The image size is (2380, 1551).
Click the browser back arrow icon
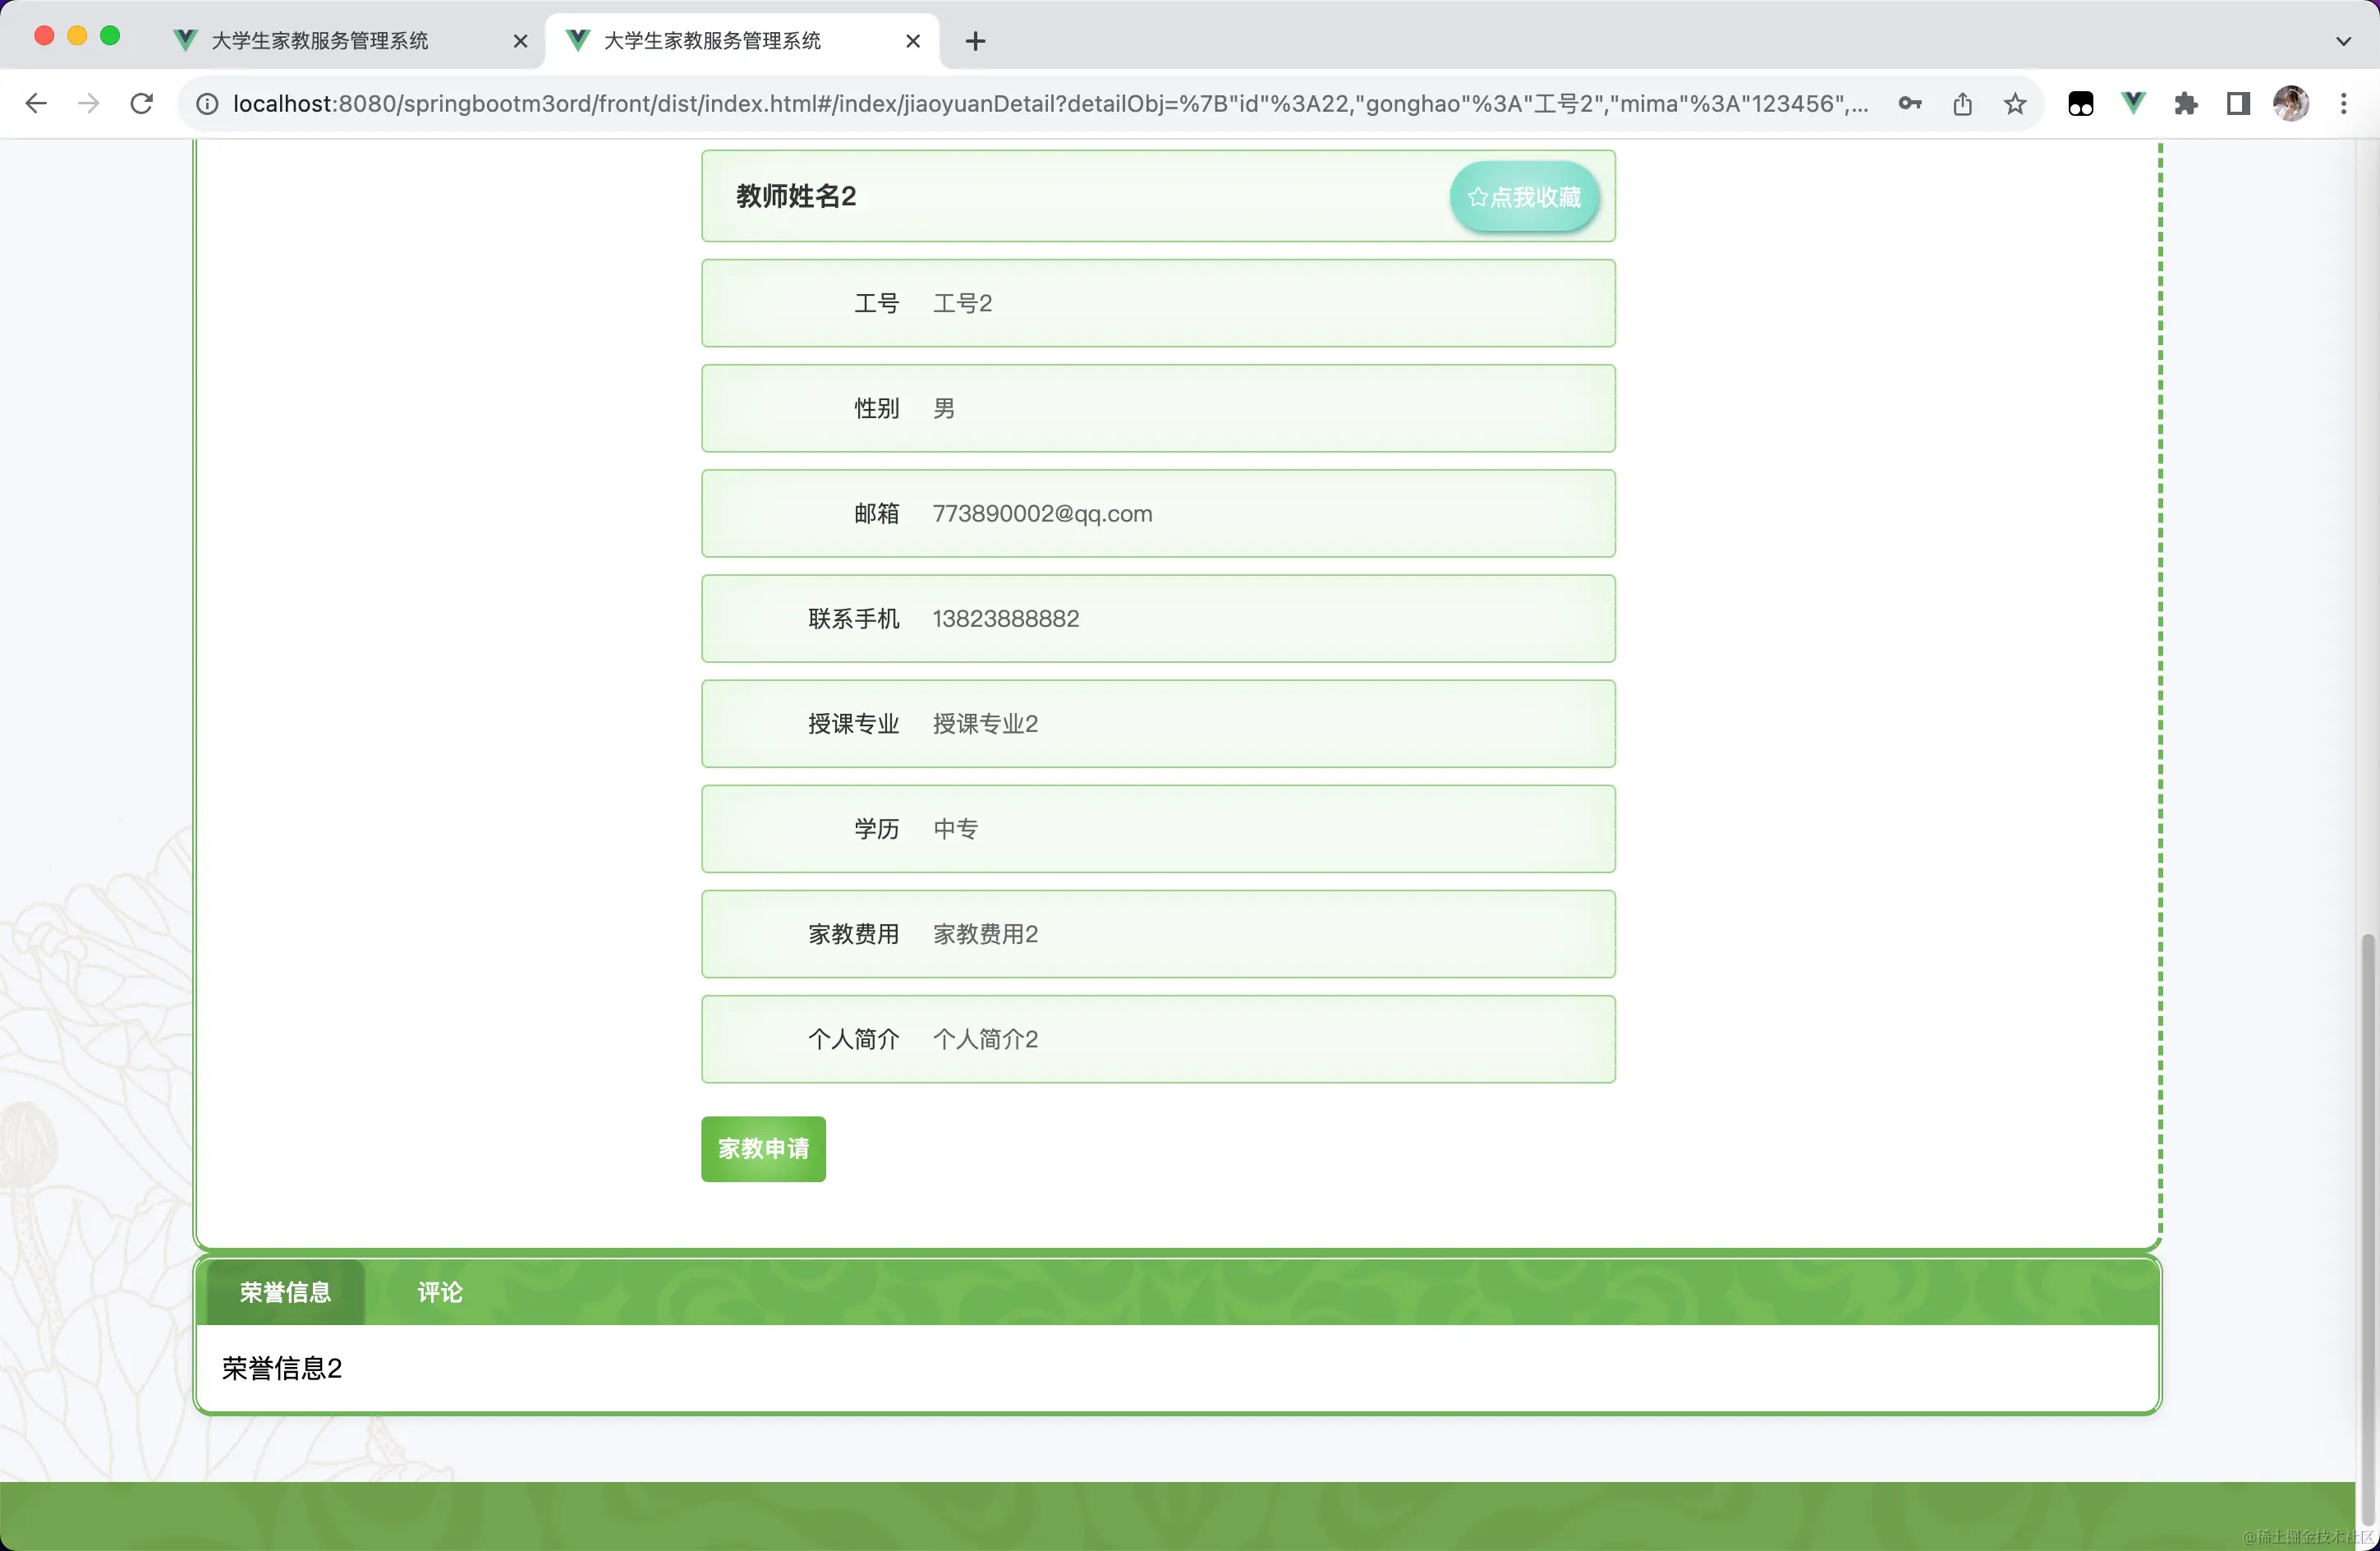point(36,104)
